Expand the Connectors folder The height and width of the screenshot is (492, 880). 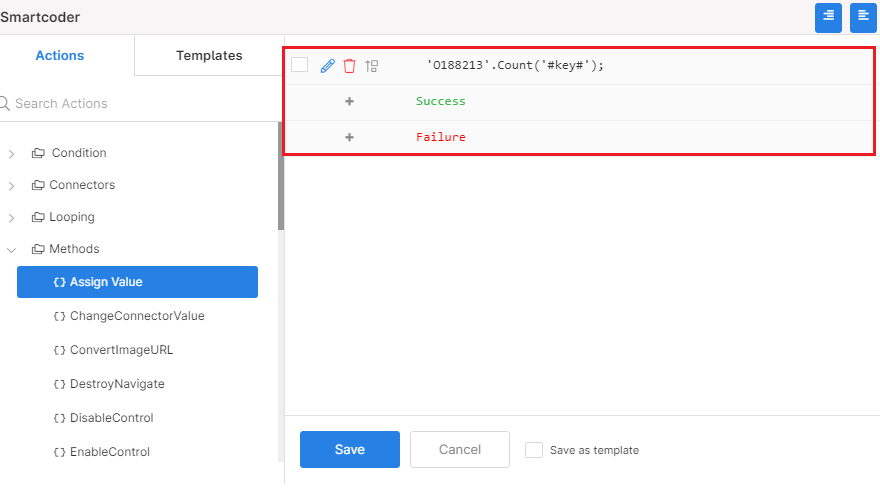point(11,185)
